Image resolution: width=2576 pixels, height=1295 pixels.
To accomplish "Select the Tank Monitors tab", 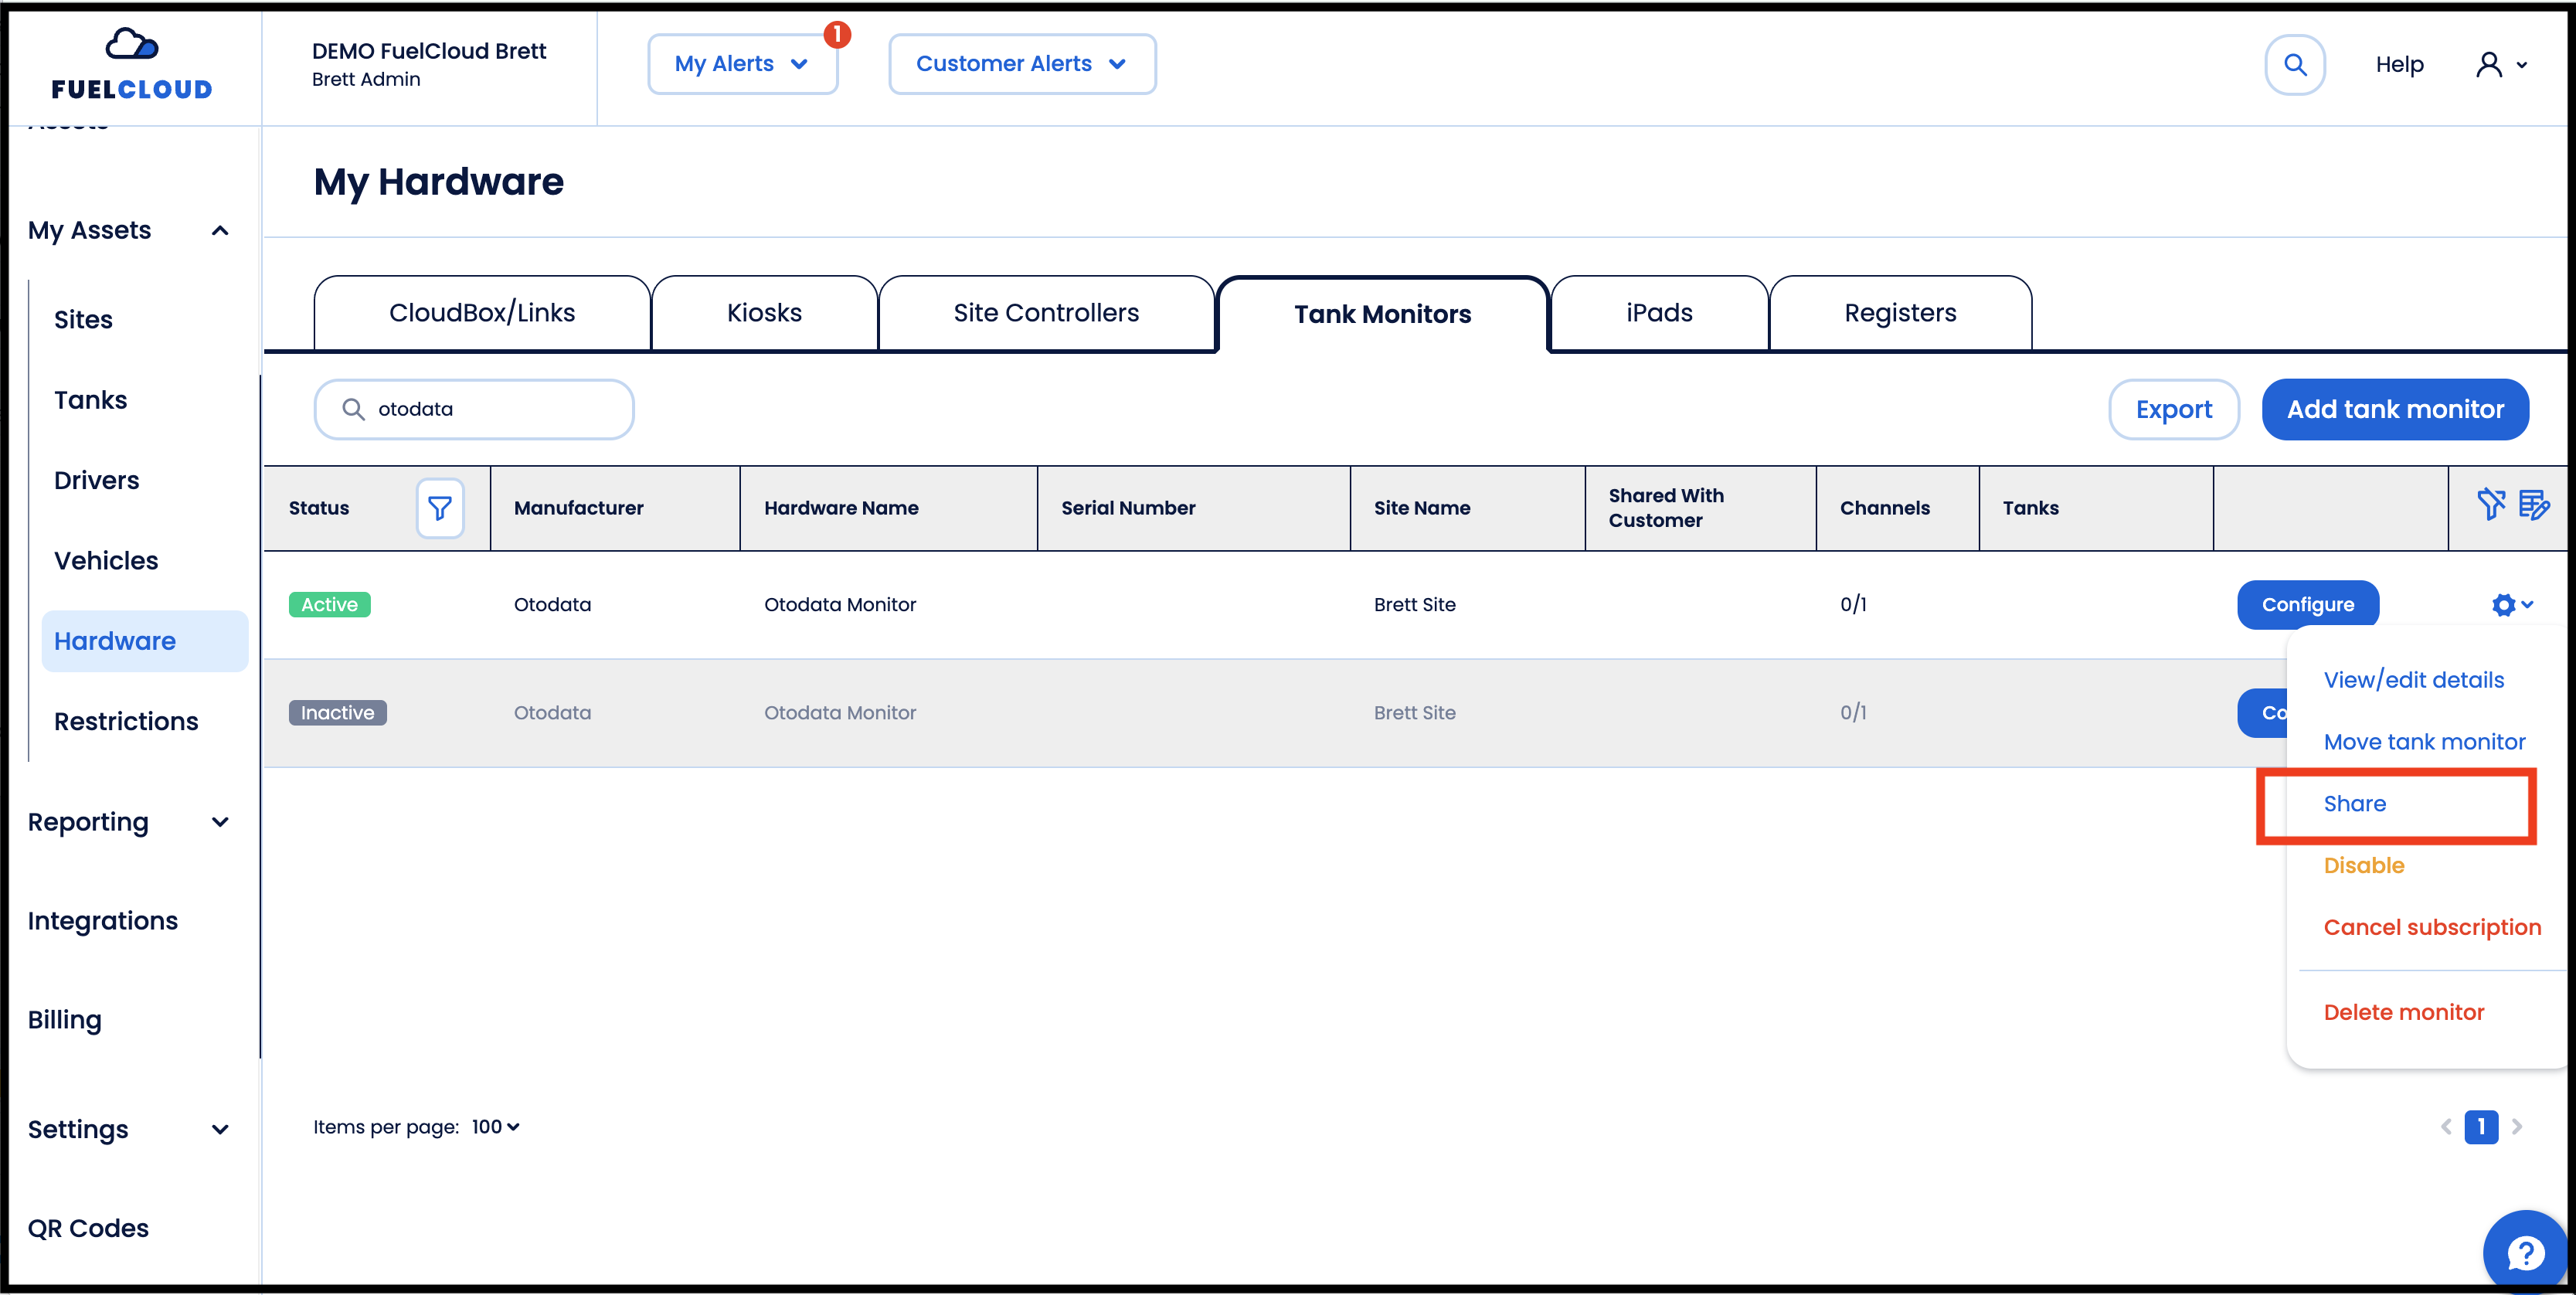I will tap(1382, 314).
